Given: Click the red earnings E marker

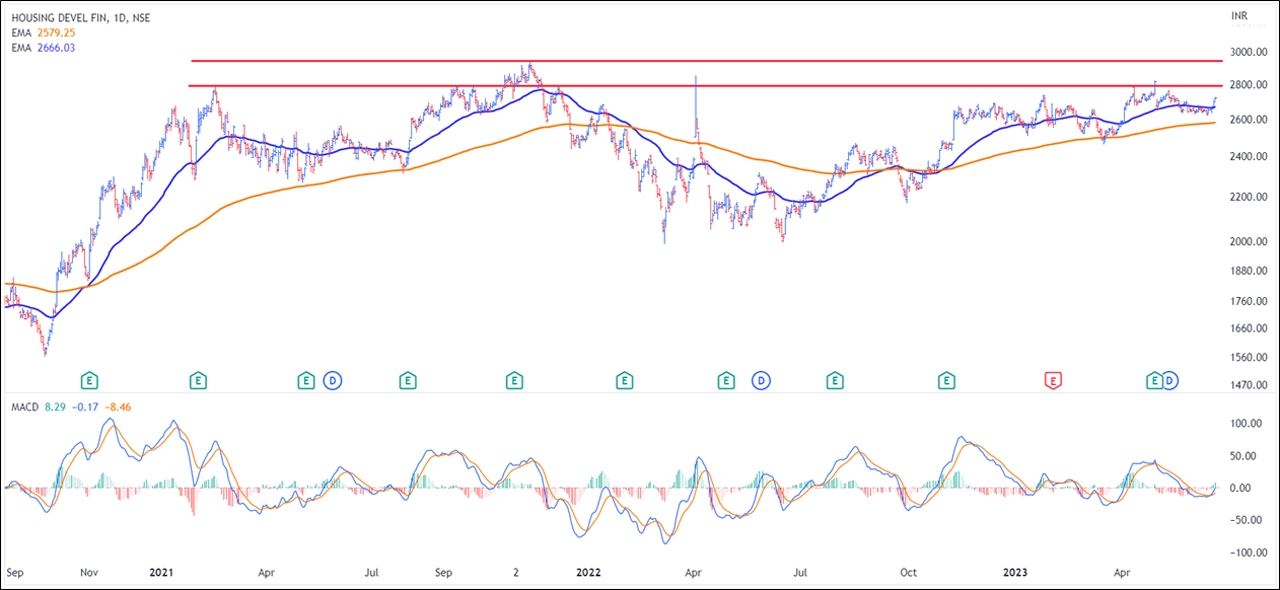Looking at the screenshot, I should tap(1053, 380).
